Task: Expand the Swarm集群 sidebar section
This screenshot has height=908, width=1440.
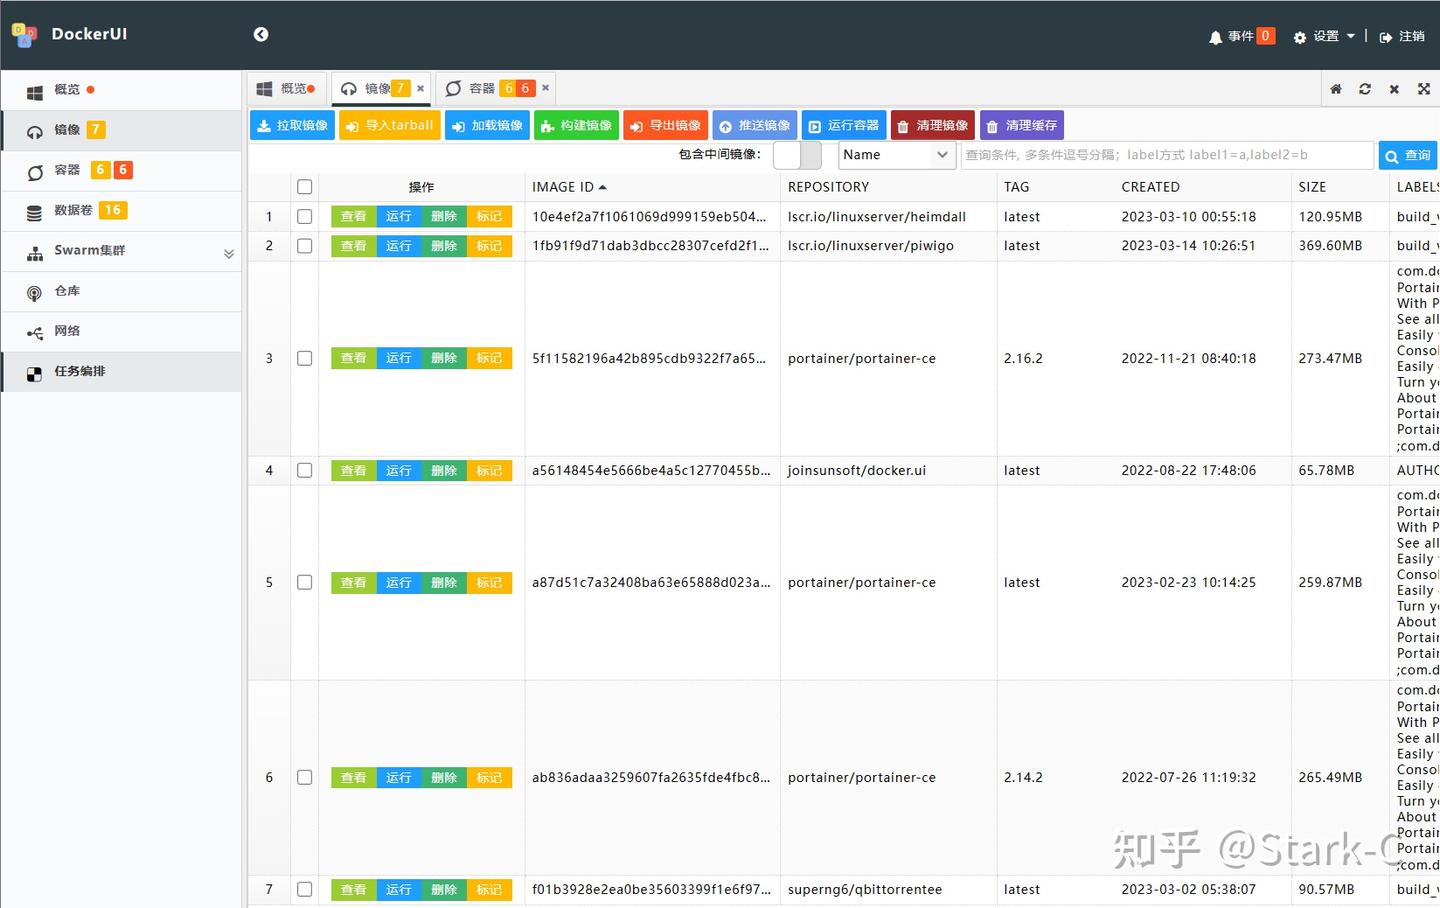Action: tap(228, 252)
